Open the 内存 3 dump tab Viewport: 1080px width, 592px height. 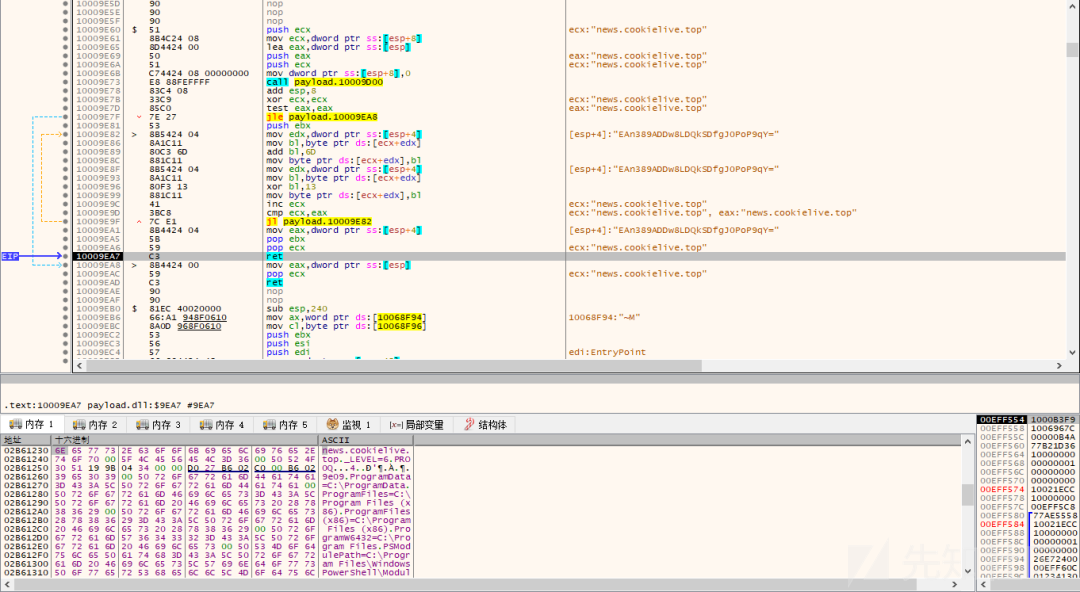tap(160, 425)
